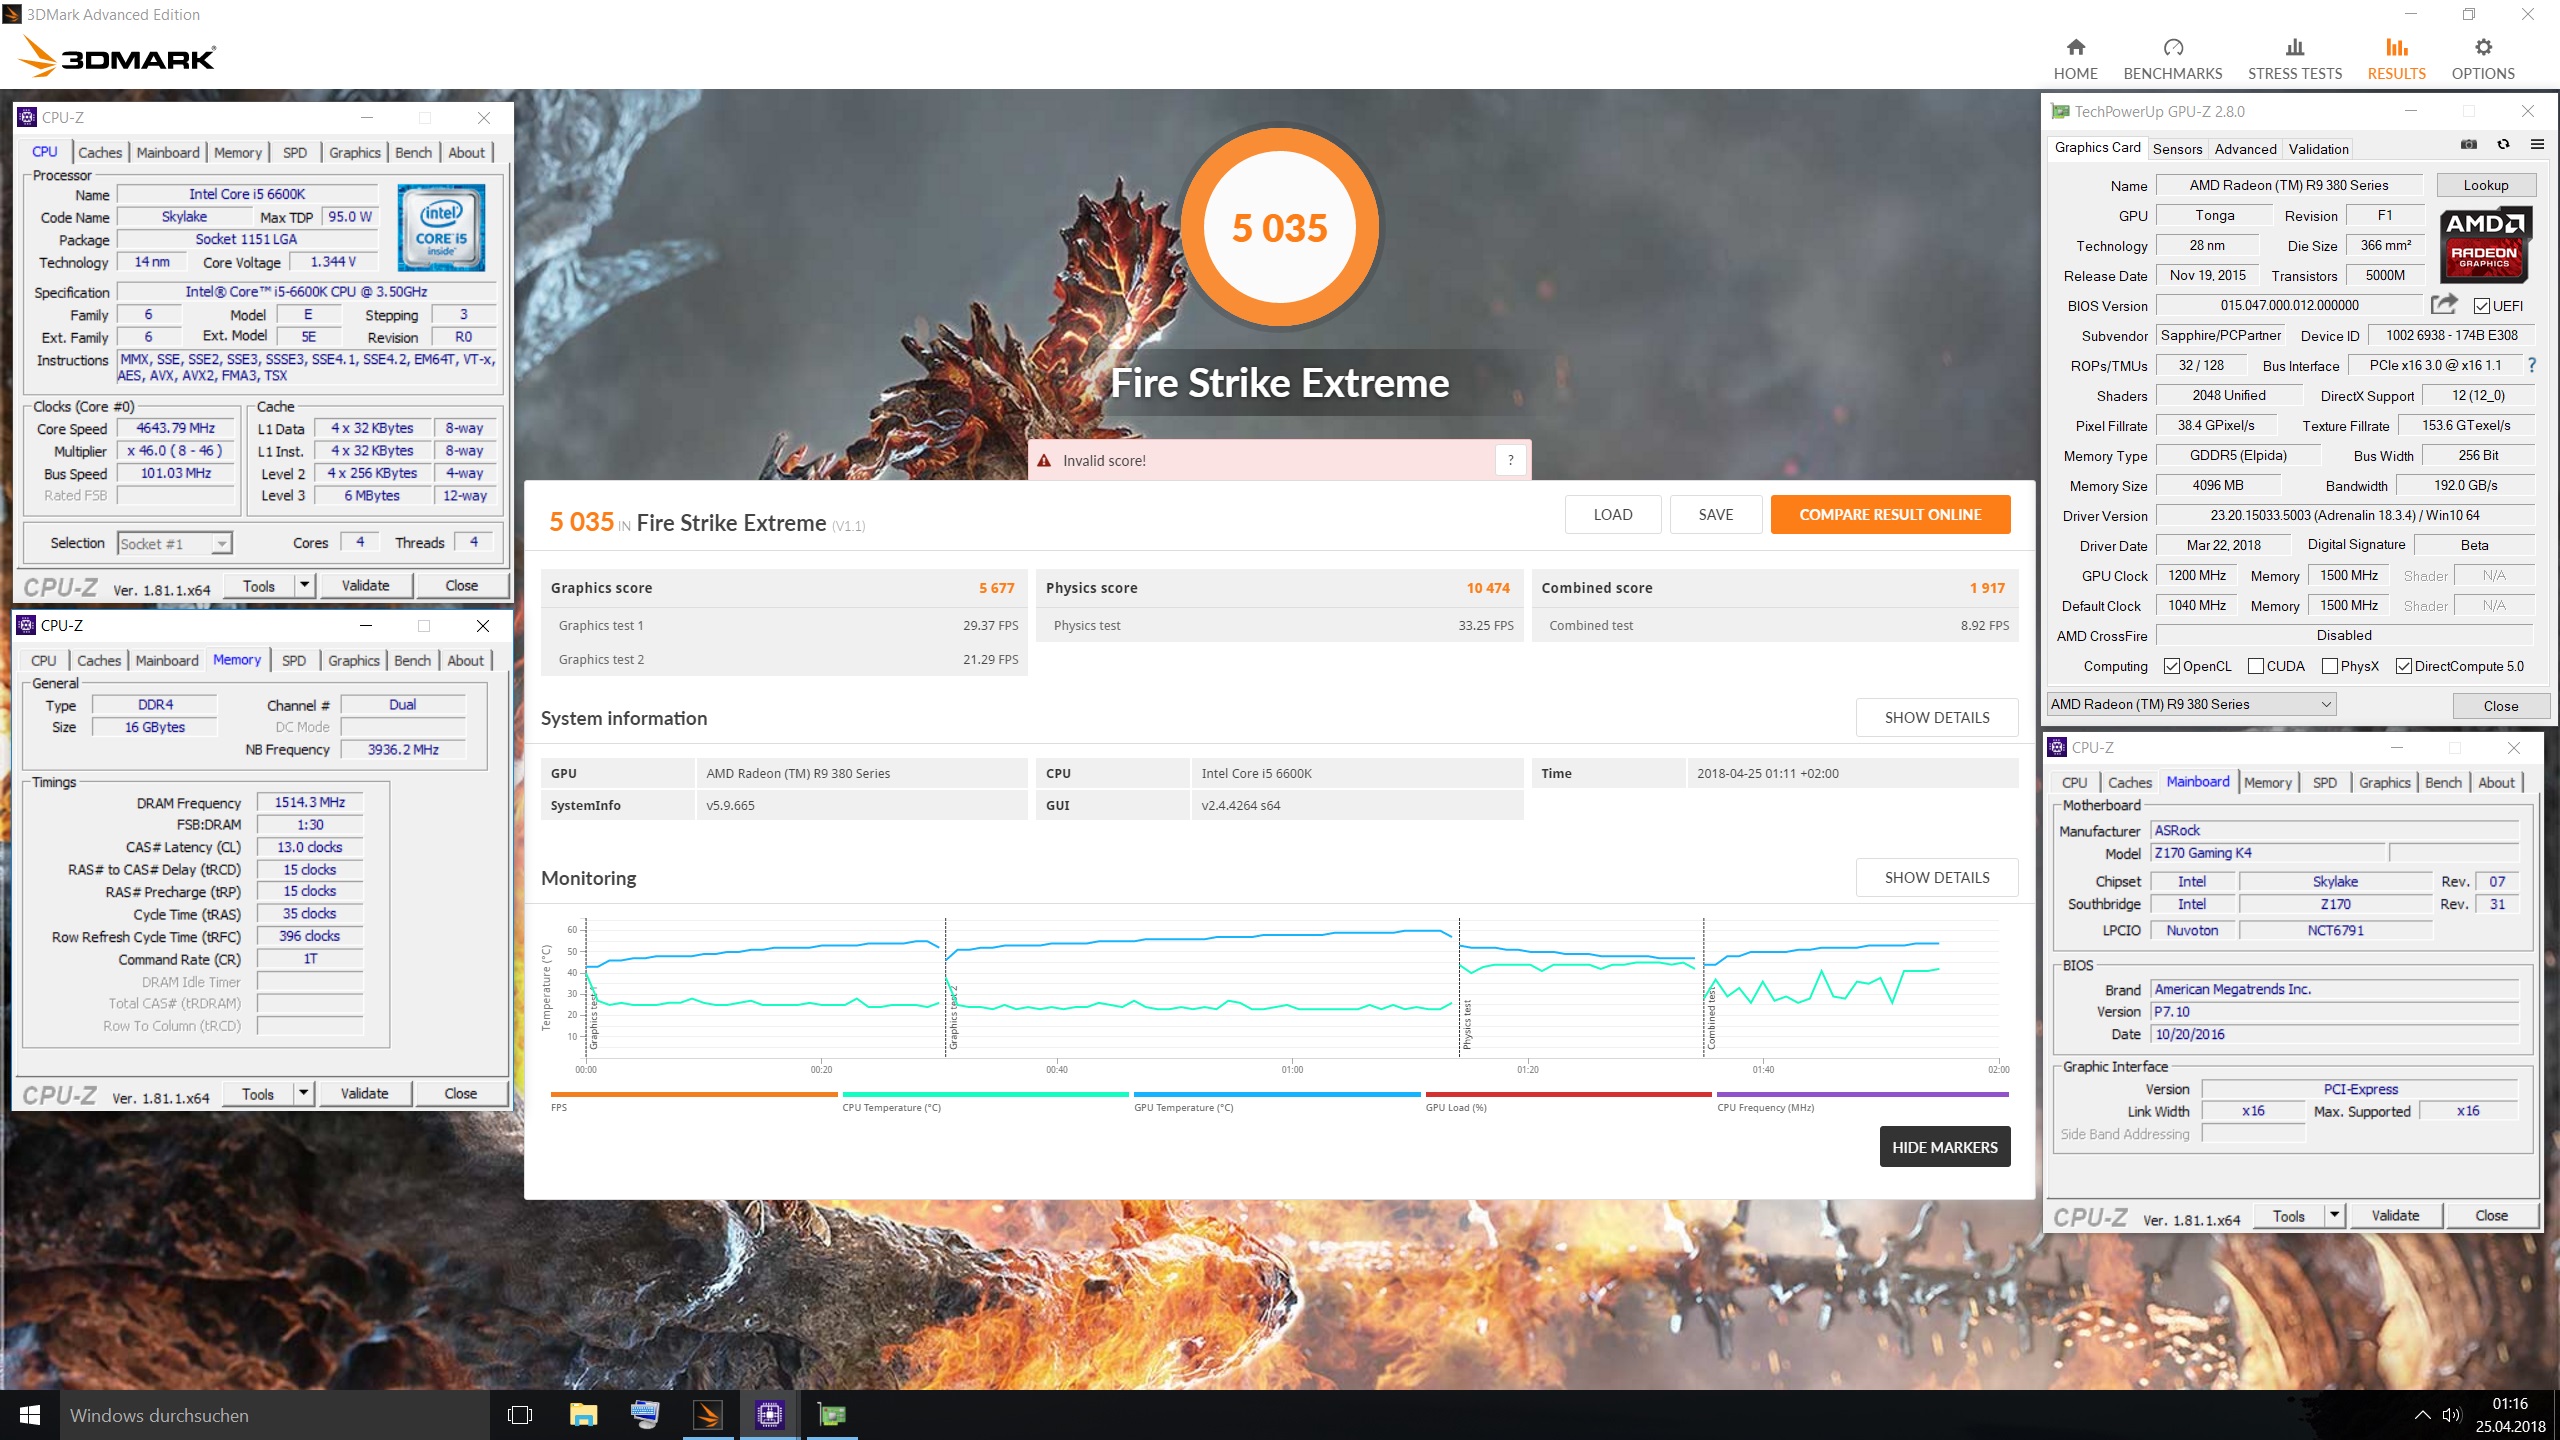The image size is (2560, 1440).
Task: Open the Invalid score help question mark
Action: (x=1510, y=460)
